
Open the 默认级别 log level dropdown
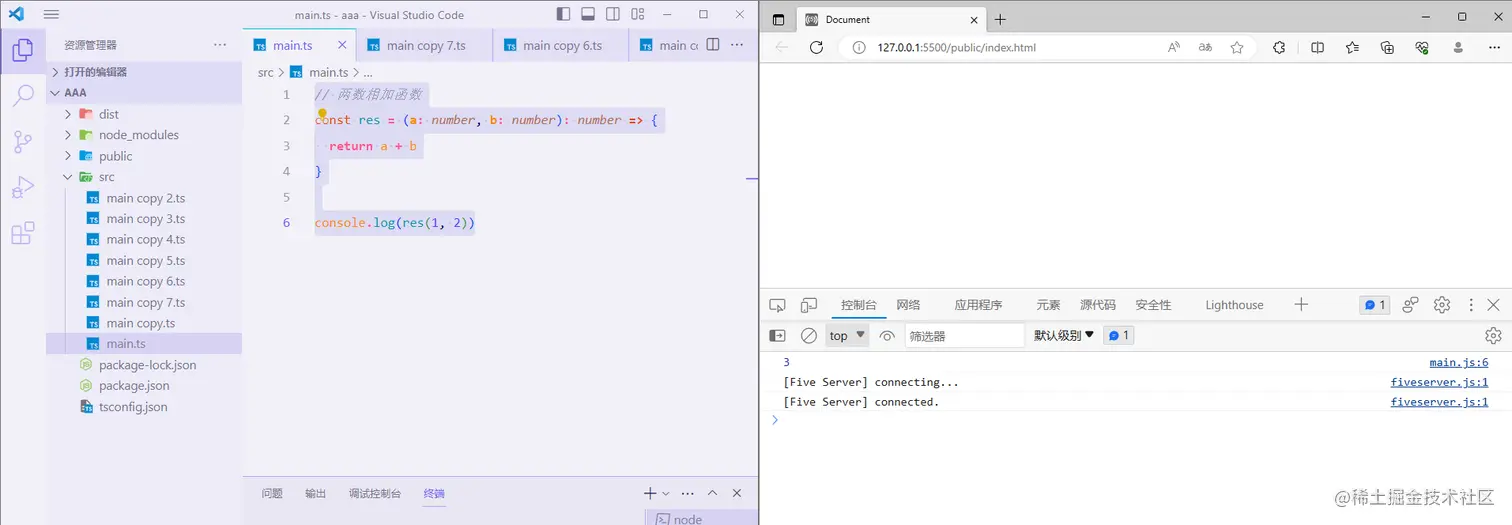[x=1064, y=336]
